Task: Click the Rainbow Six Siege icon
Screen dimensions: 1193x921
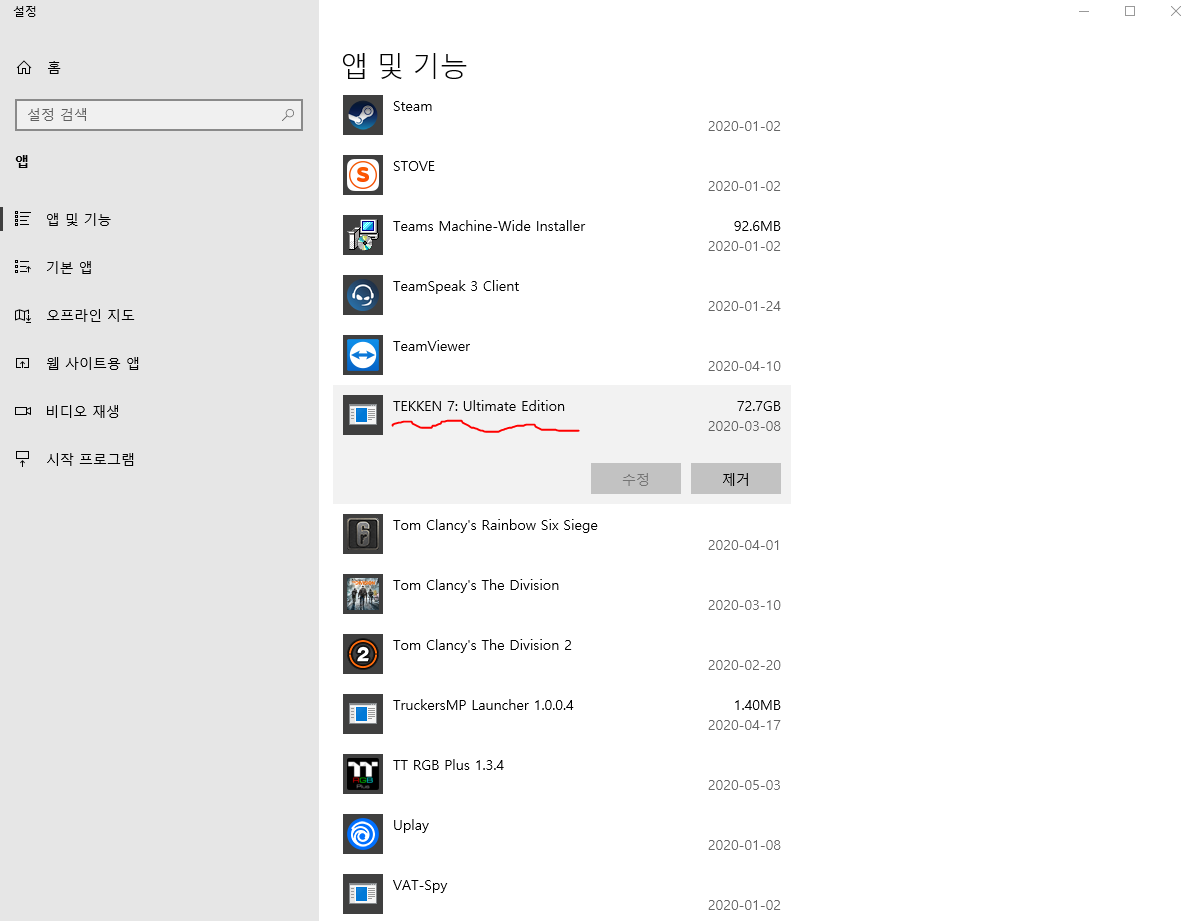Action: [363, 534]
